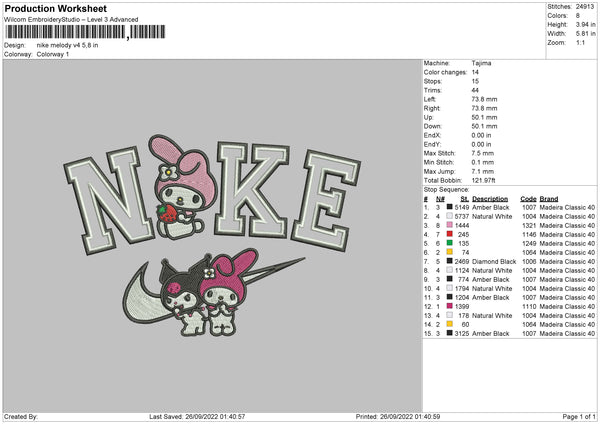
Task: Click the Stops value 15
Action: (475, 81)
